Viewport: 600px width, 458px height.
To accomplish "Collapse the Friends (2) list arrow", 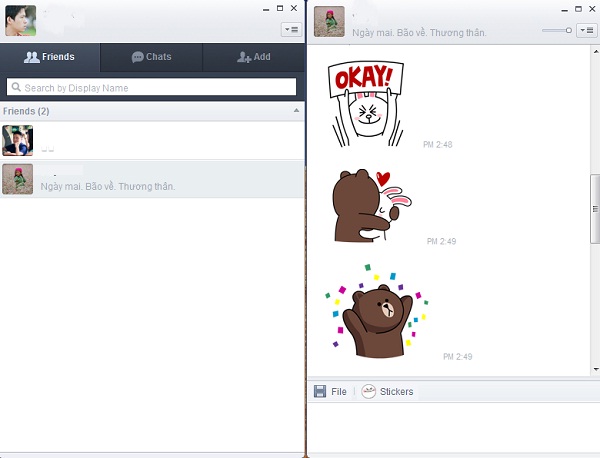I will point(296,111).
